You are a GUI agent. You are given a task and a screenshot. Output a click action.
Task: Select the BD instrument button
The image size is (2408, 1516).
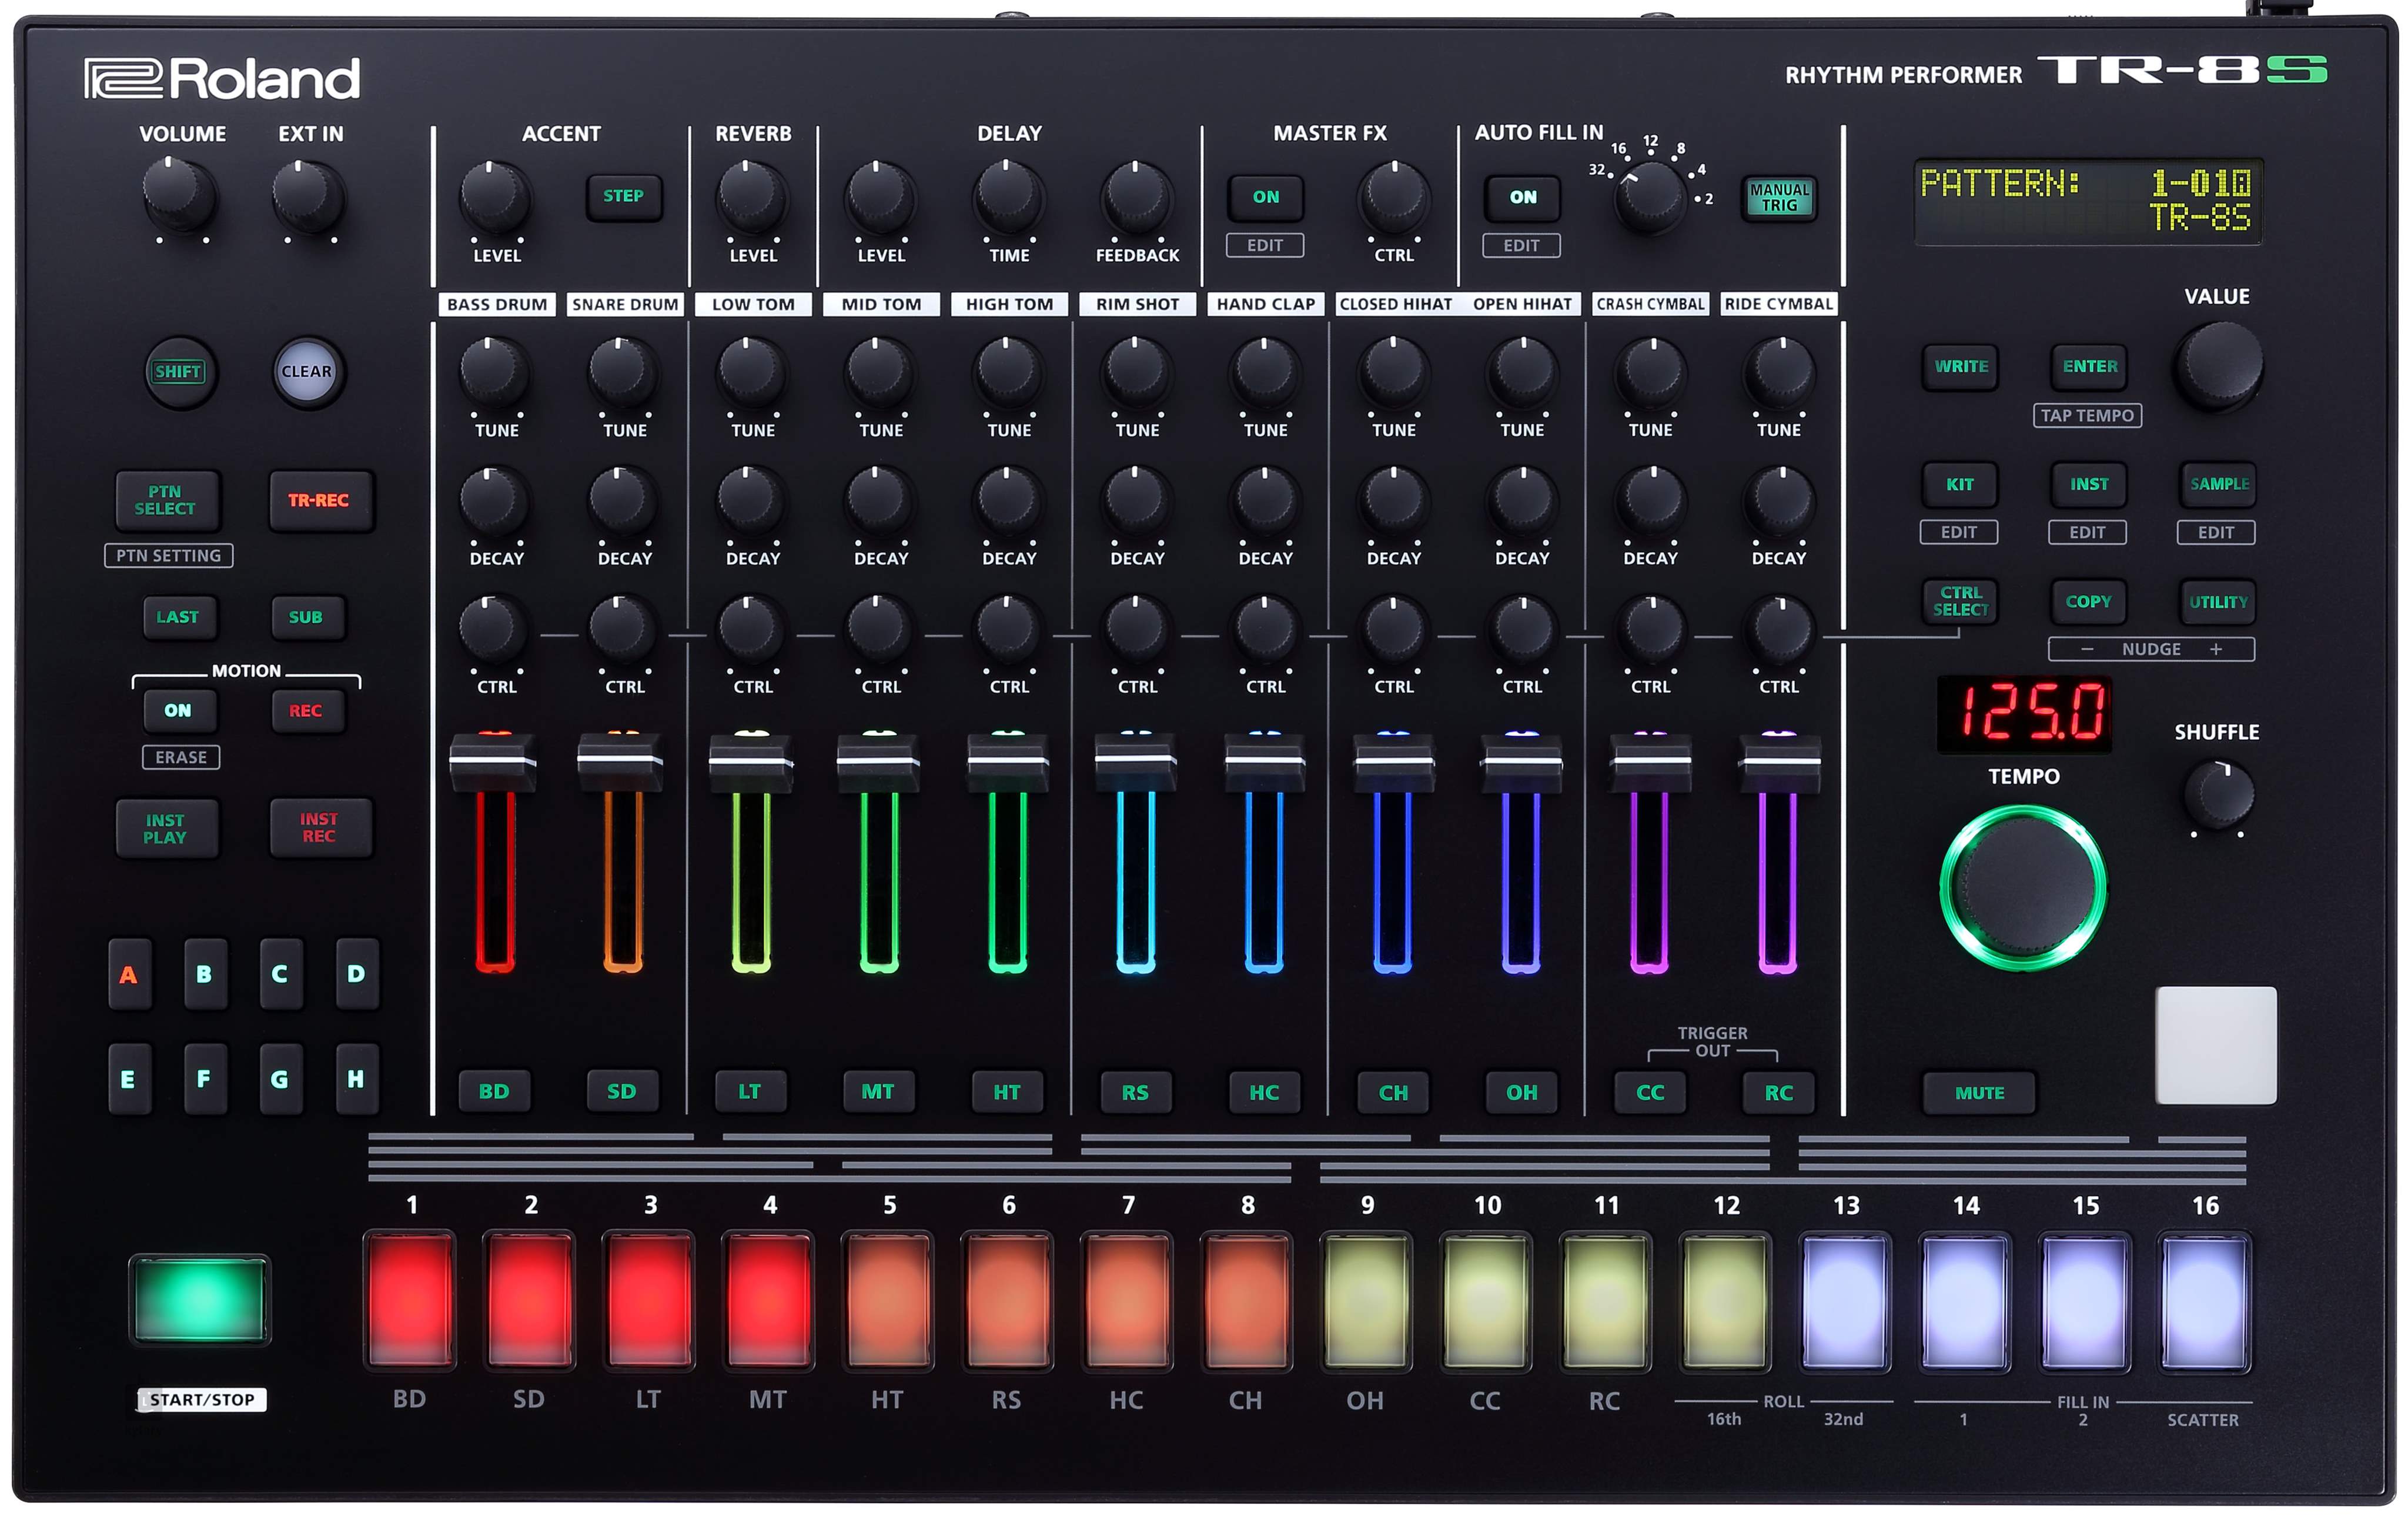[494, 1091]
